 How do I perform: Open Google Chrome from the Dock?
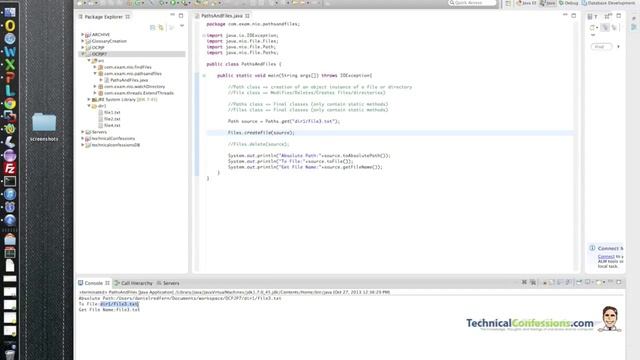[x=10, y=103]
